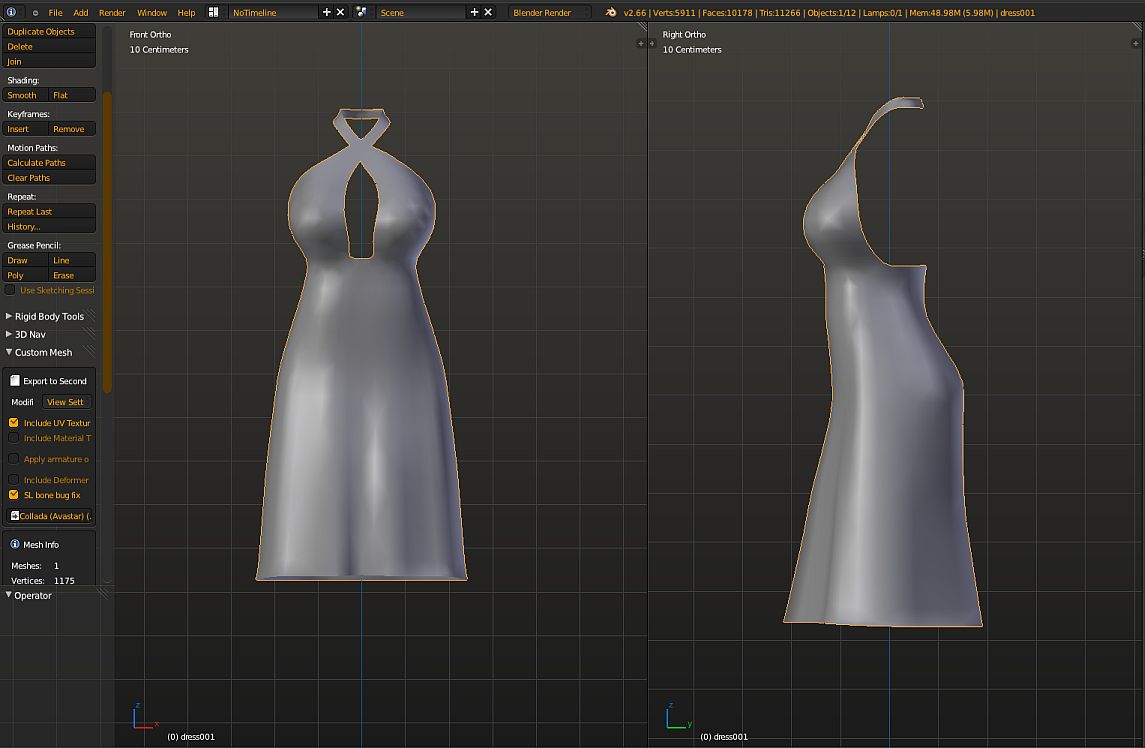Delete the NoTimeline screen layout
Viewport: 1145px width, 748px height.
(340, 12)
